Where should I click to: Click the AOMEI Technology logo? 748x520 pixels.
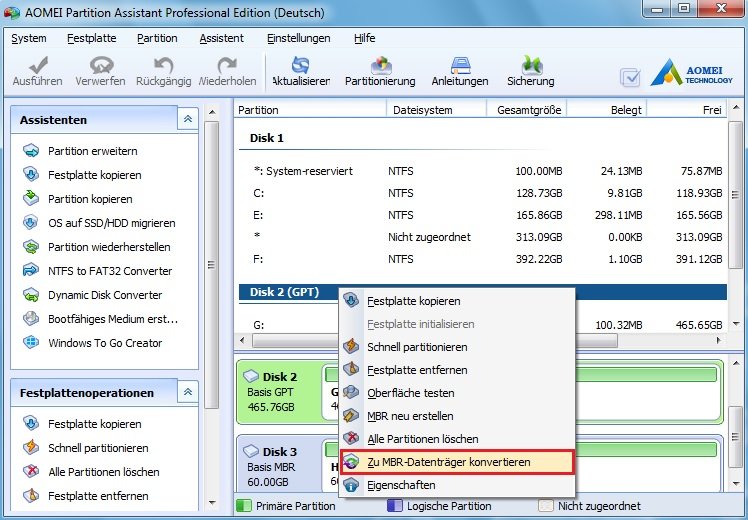691,73
